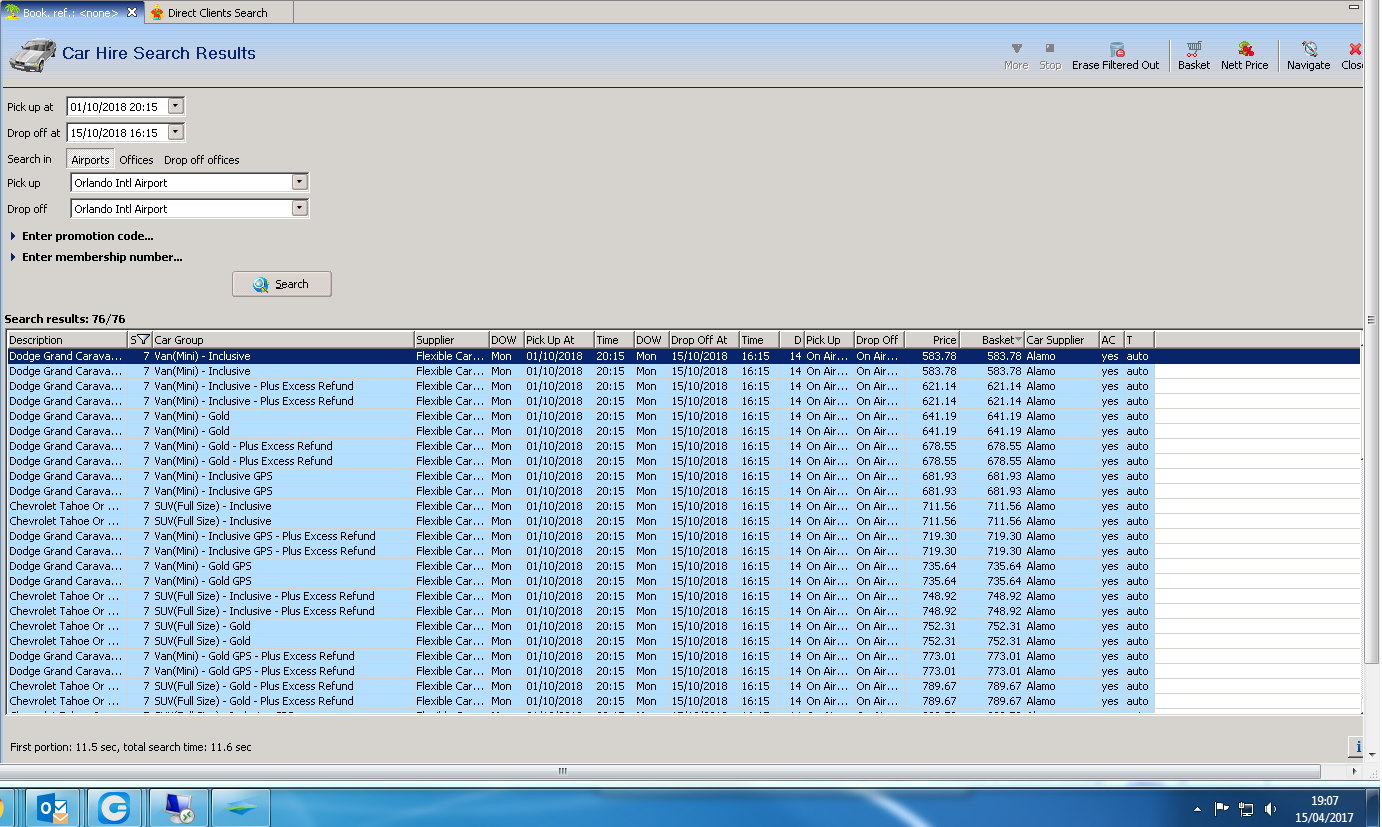Click the Car Supplier column header
The height and width of the screenshot is (827, 1382).
pos(1061,340)
